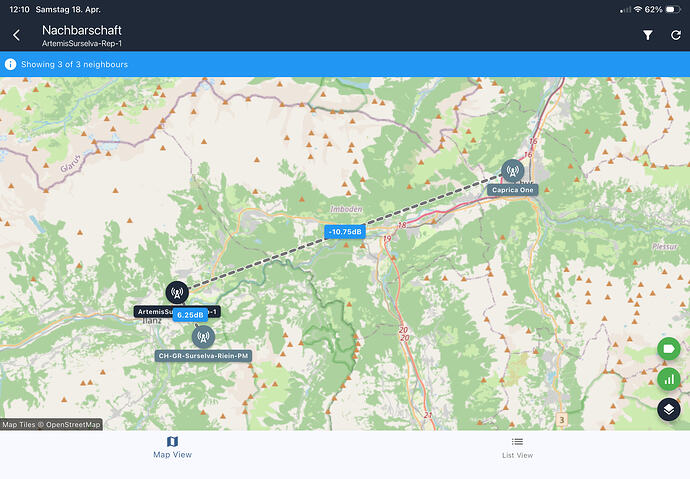Tap the CH-GR-Surselva-Riein-PM name label
The image size is (690, 479).
203,355
